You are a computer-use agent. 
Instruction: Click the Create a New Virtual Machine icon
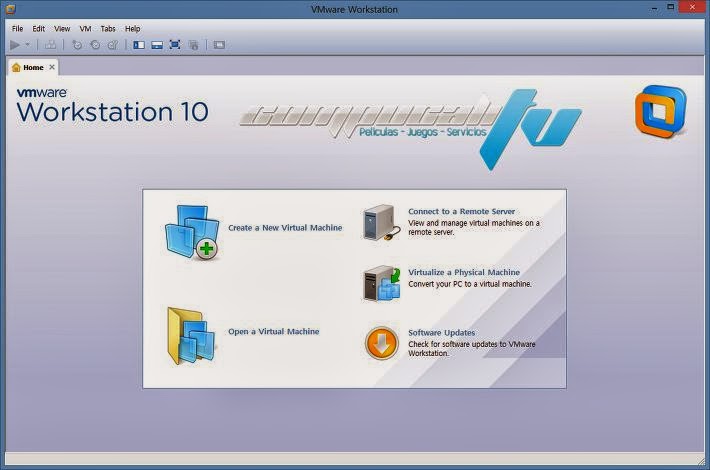[192, 233]
